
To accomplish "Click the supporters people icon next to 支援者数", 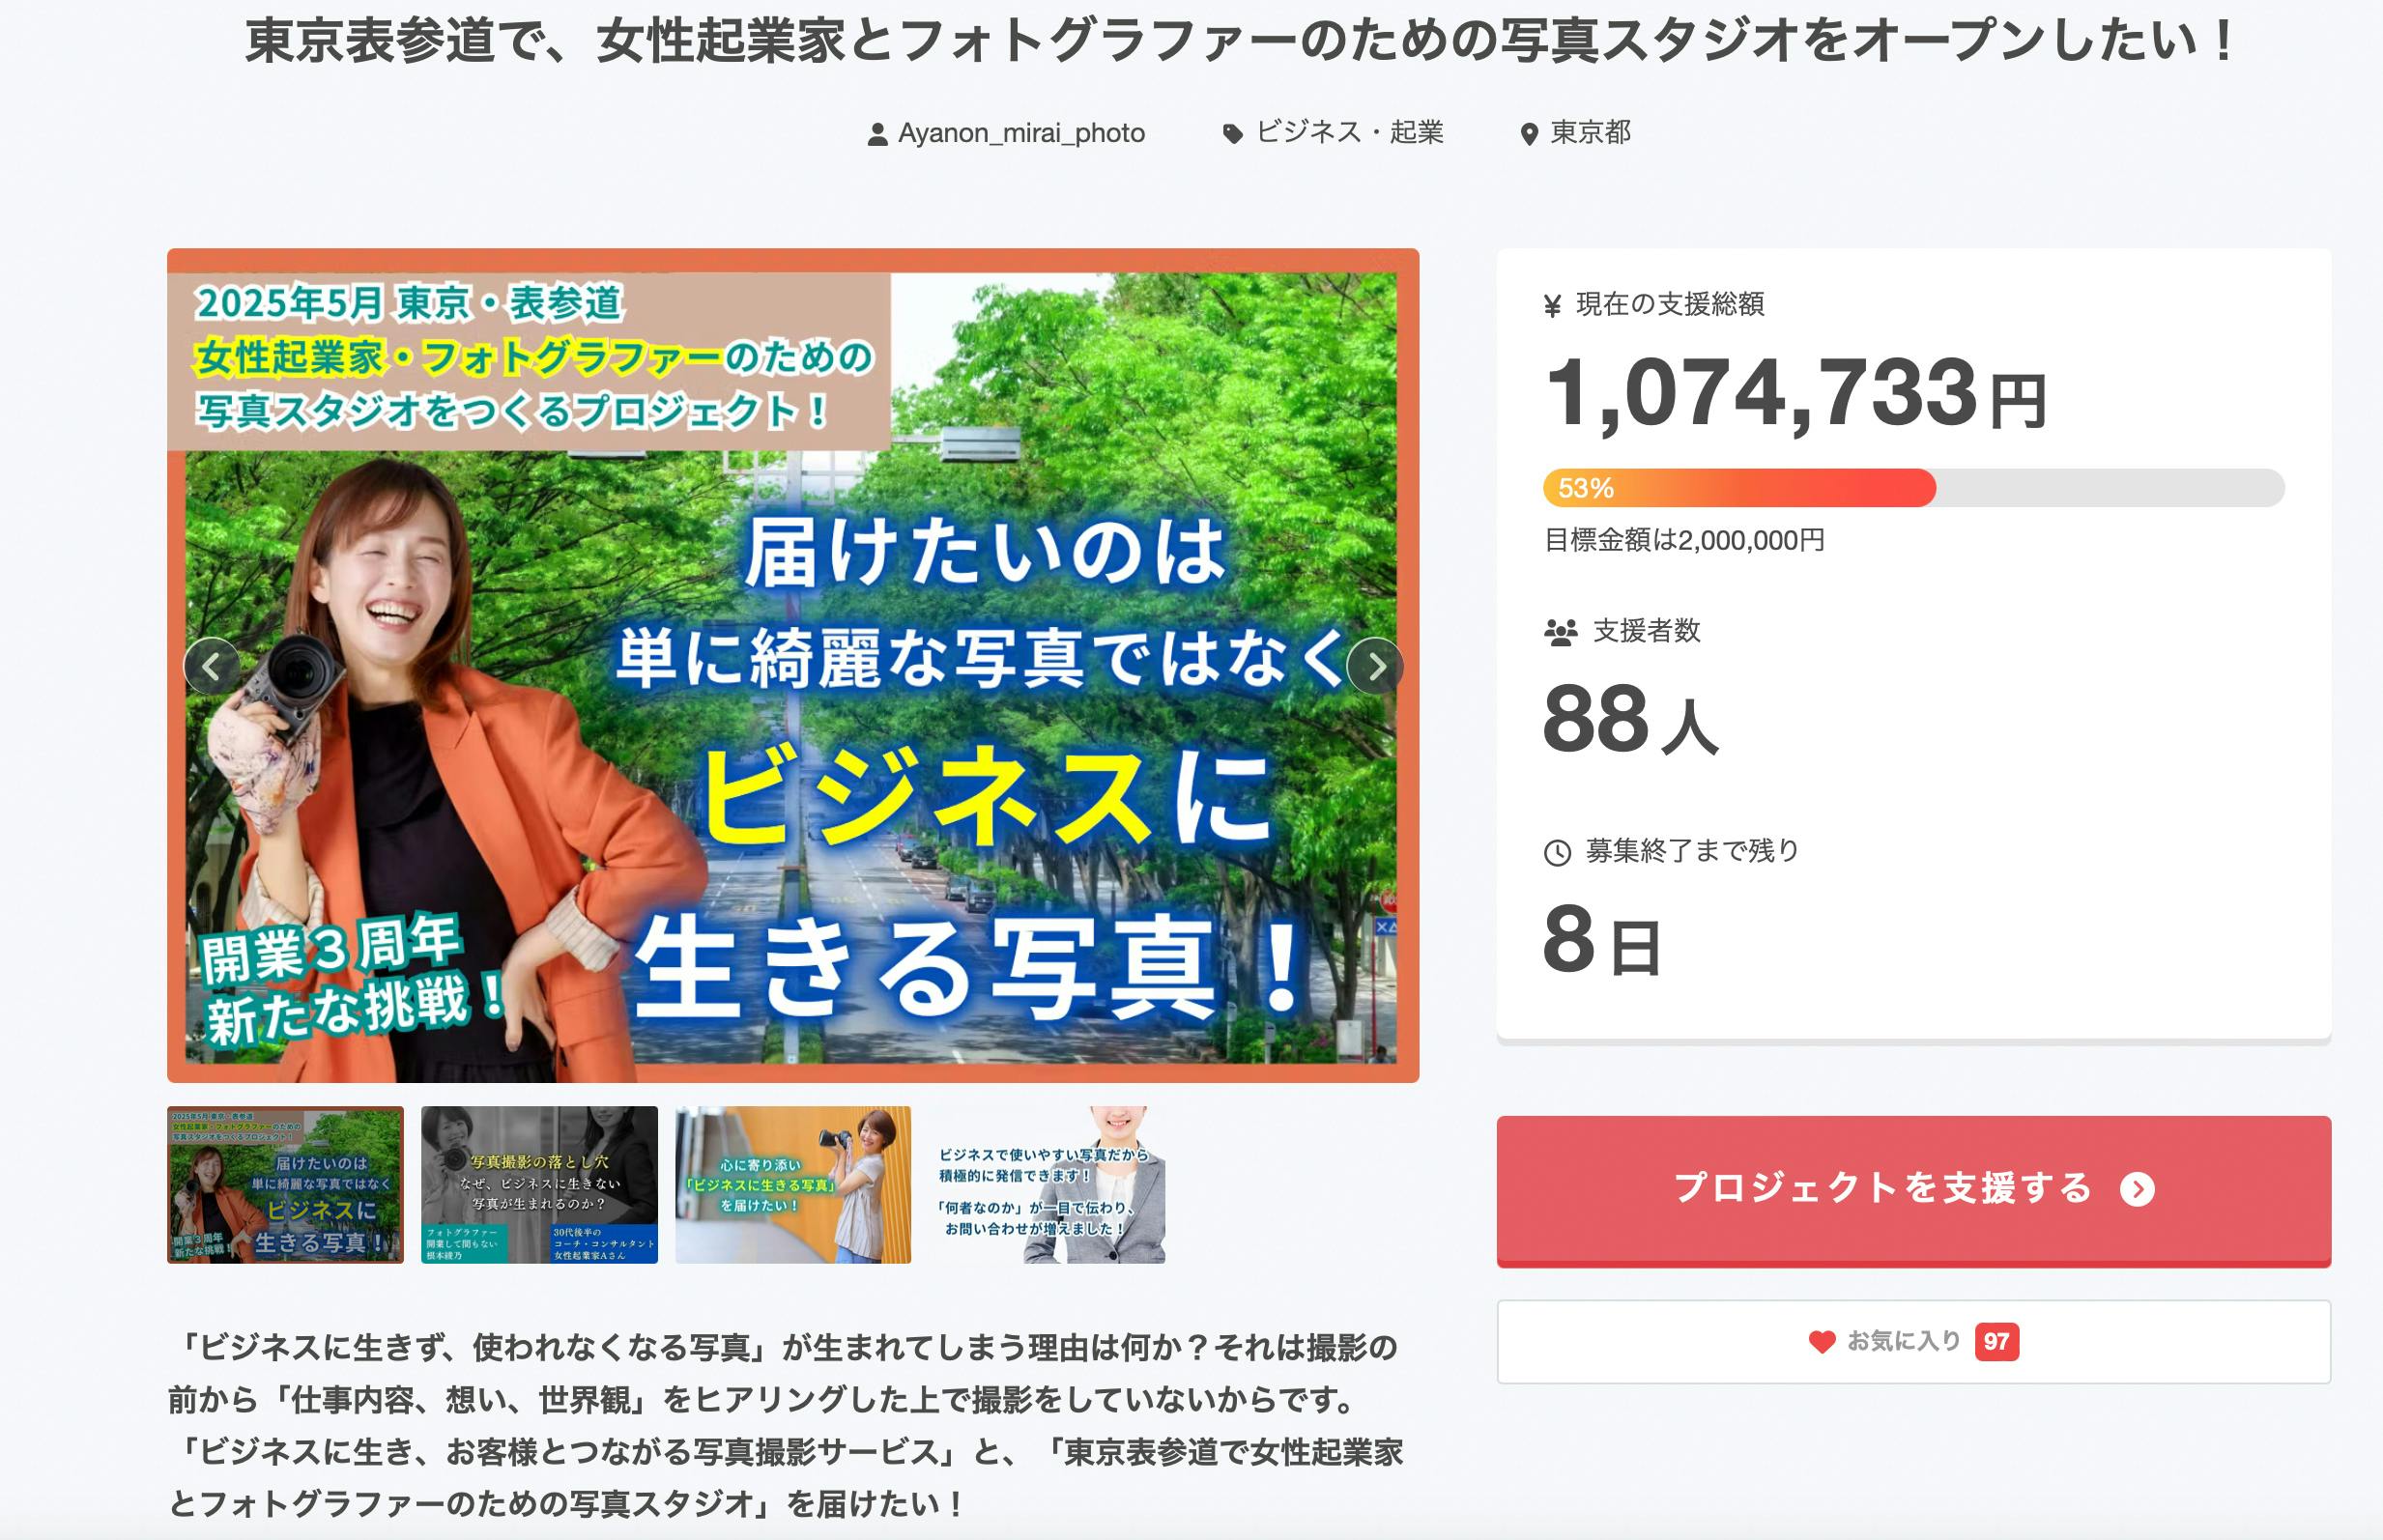I will [x=1560, y=632].
